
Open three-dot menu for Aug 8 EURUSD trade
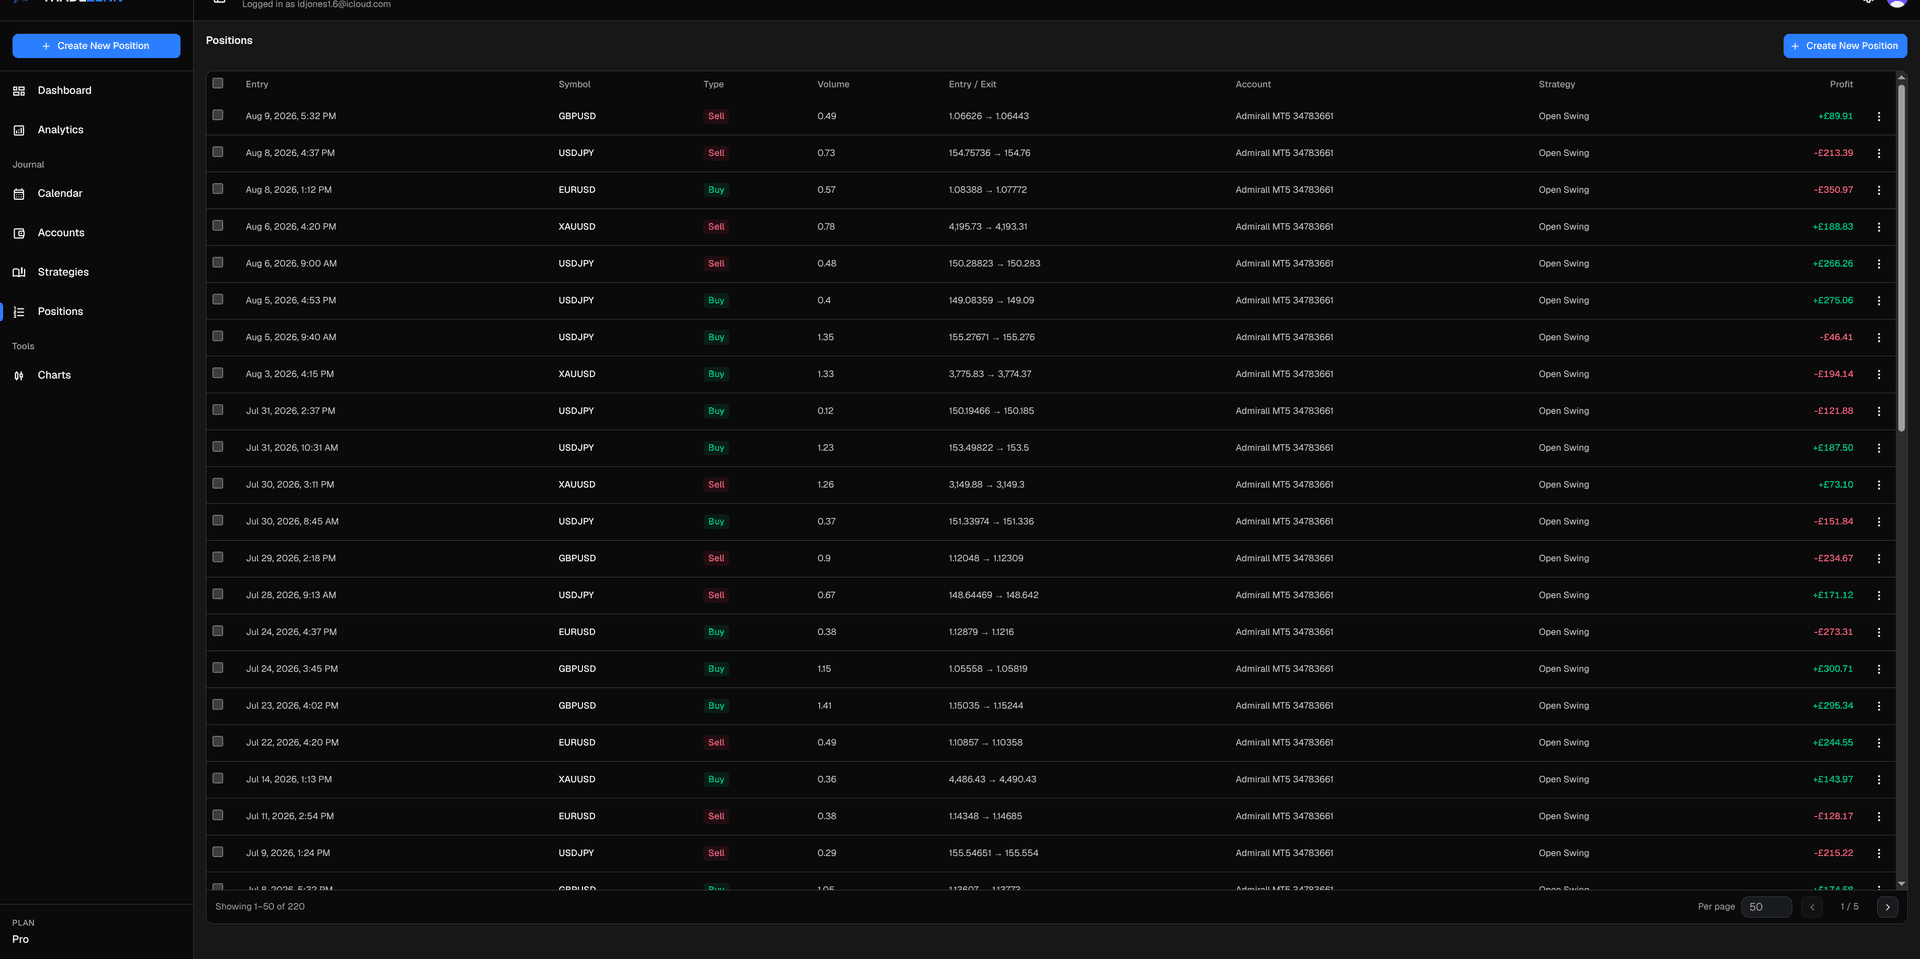click(x=1879, y=190)
